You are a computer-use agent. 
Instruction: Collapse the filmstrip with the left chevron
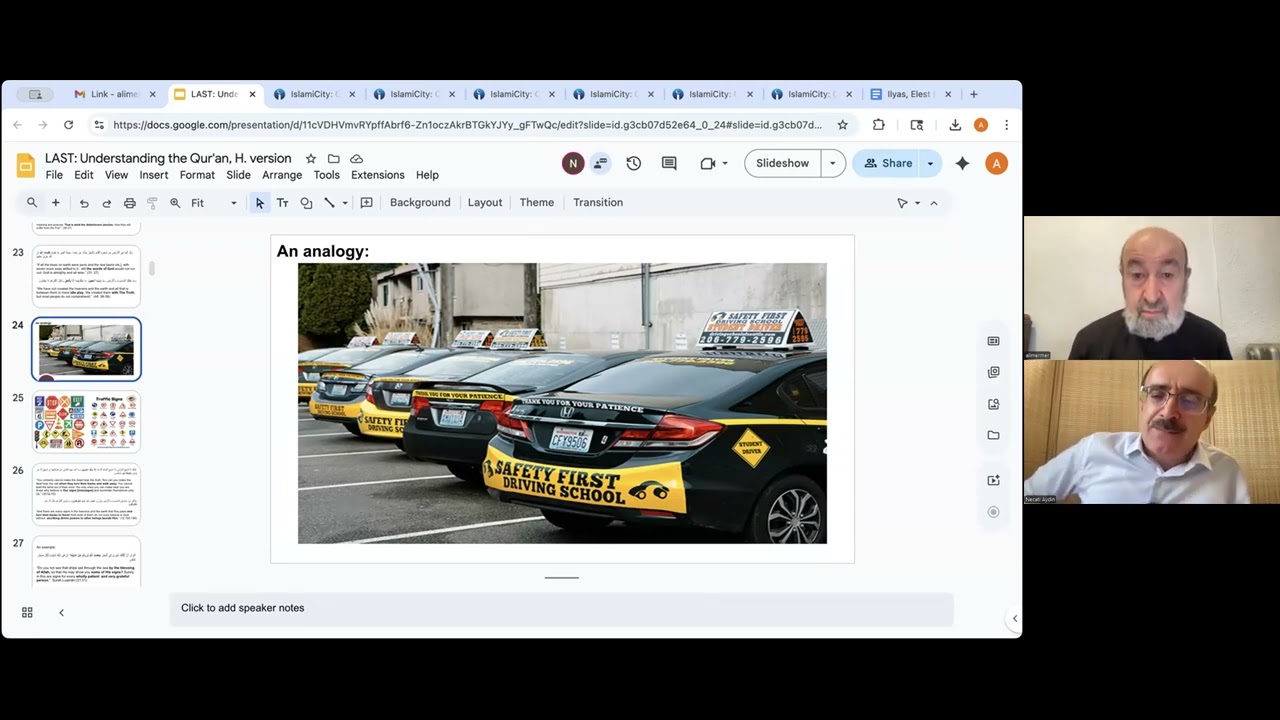[x=61, y=613]
